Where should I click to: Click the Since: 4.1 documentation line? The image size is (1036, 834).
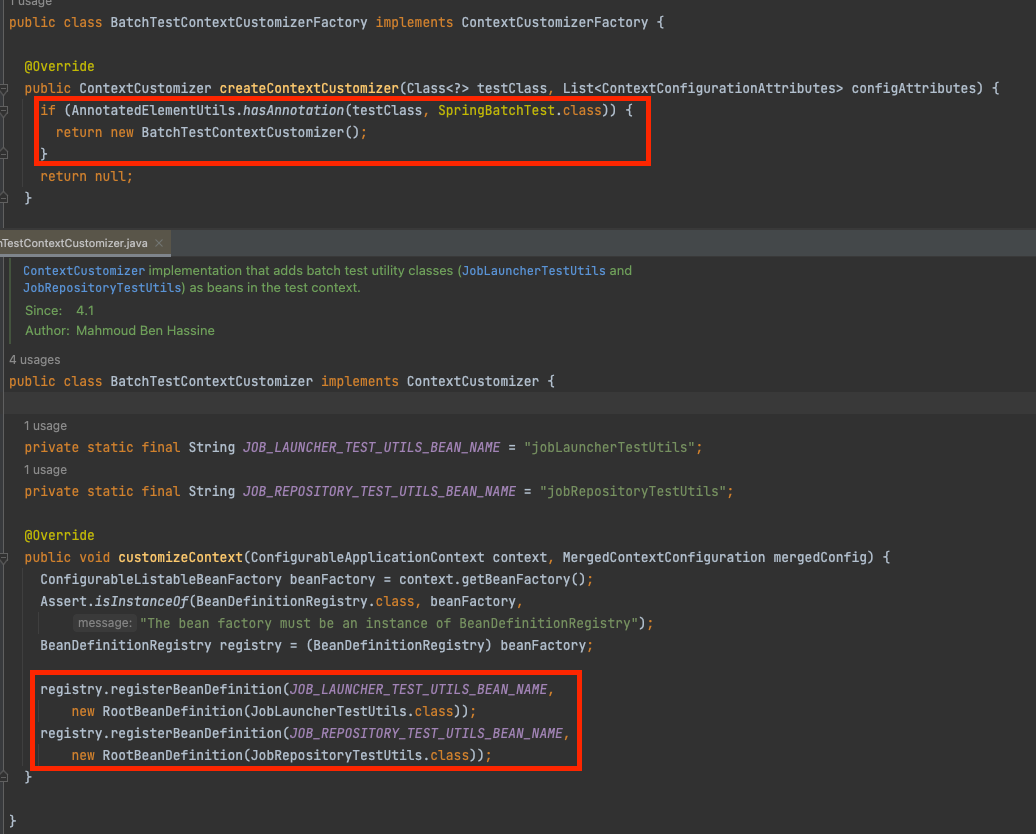click(x=59, y=311)
